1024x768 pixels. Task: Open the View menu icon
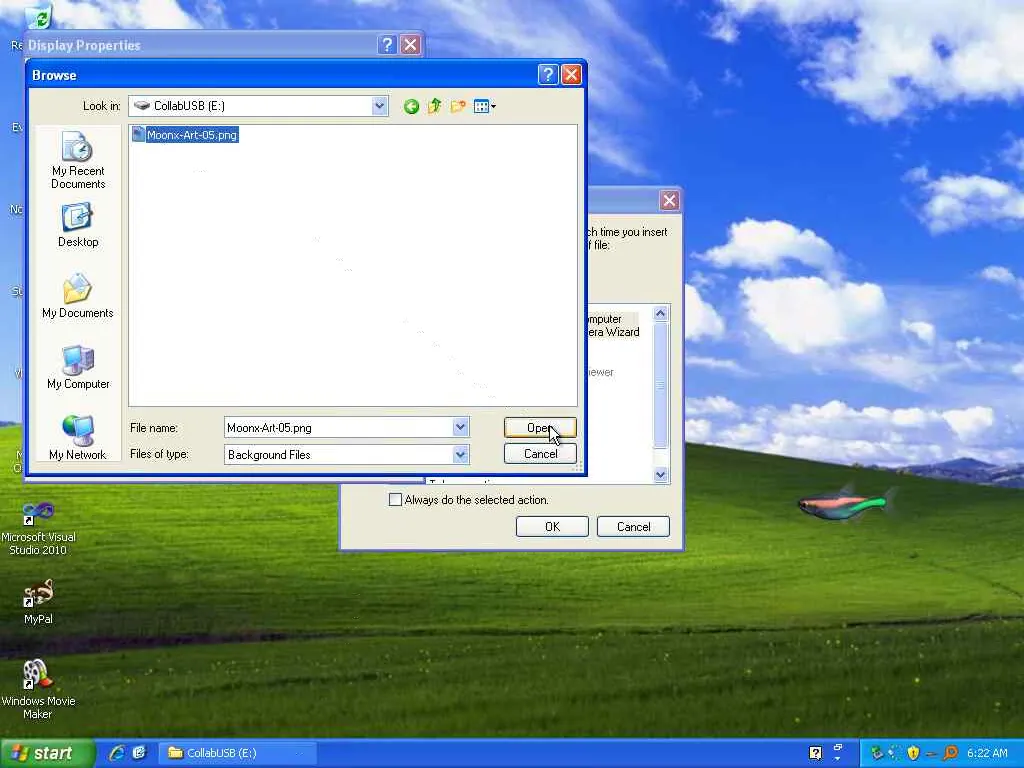pyautogui.click(x=484, y=106)
